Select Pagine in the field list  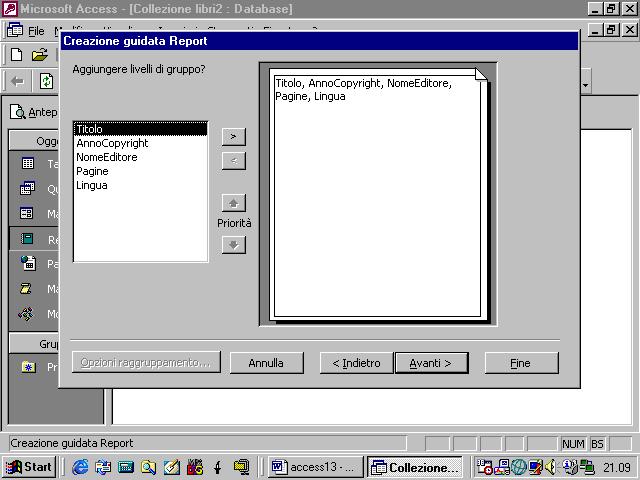[x=140, y=171]
